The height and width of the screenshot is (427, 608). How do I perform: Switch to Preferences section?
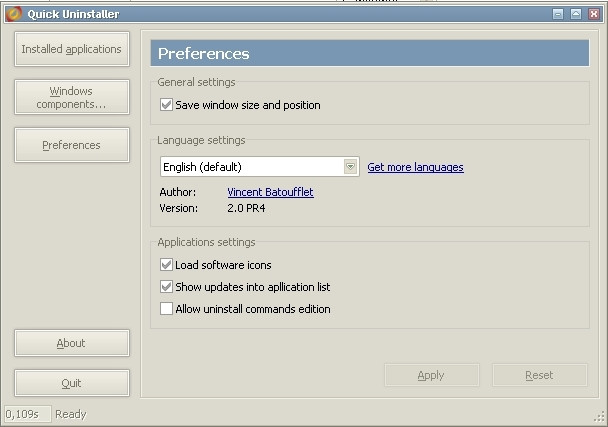72,145
